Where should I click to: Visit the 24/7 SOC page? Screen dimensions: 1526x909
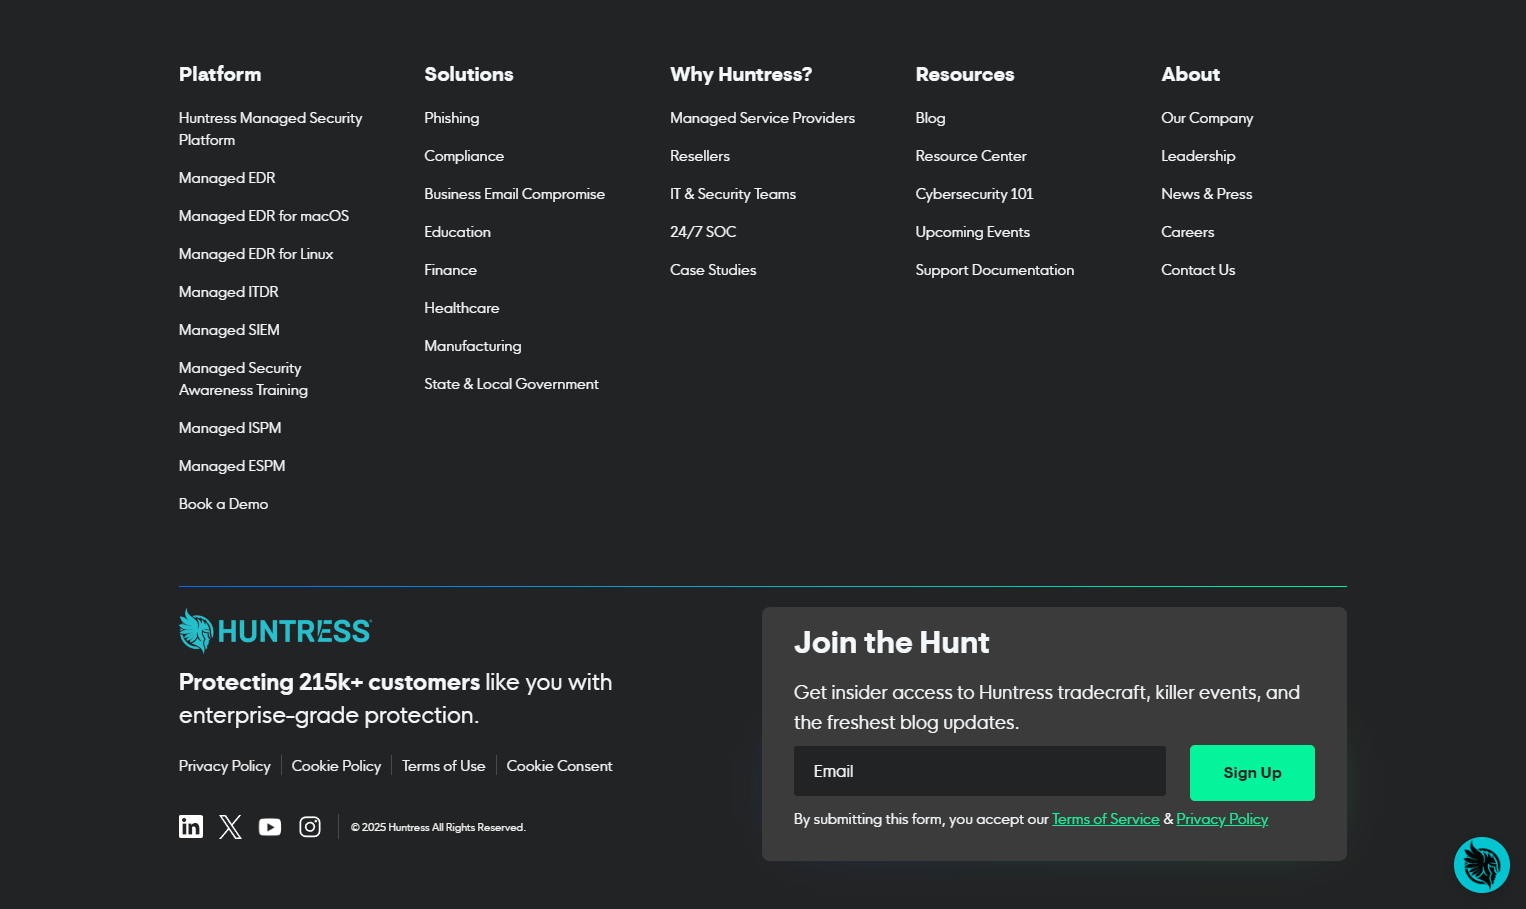(703, 232)
